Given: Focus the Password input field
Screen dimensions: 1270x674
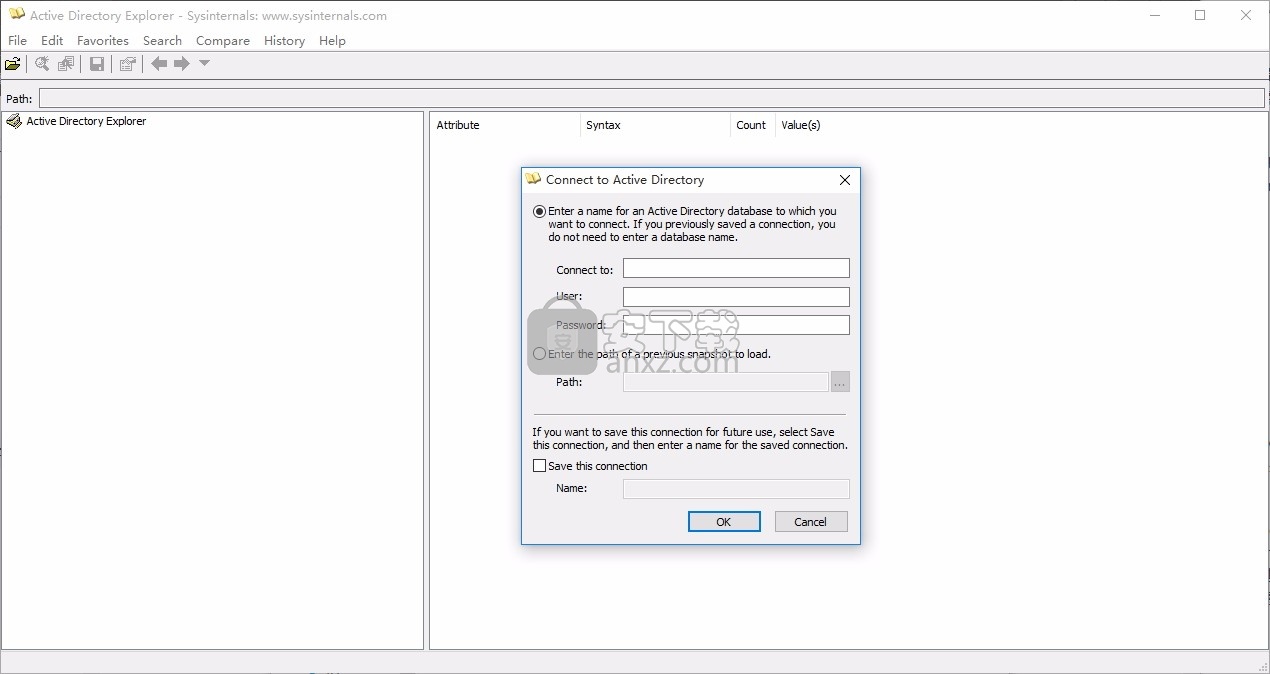Looking at the screenshot, I should [736, 325].
